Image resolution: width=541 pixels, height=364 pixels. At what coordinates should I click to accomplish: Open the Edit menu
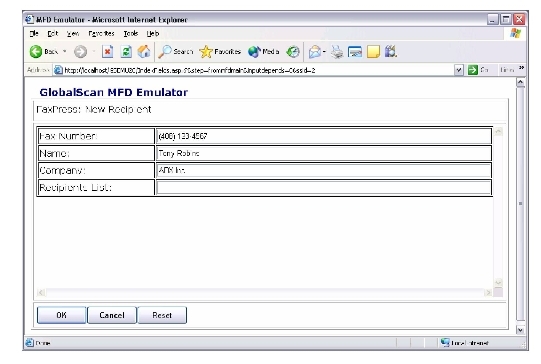coord(53,33)
